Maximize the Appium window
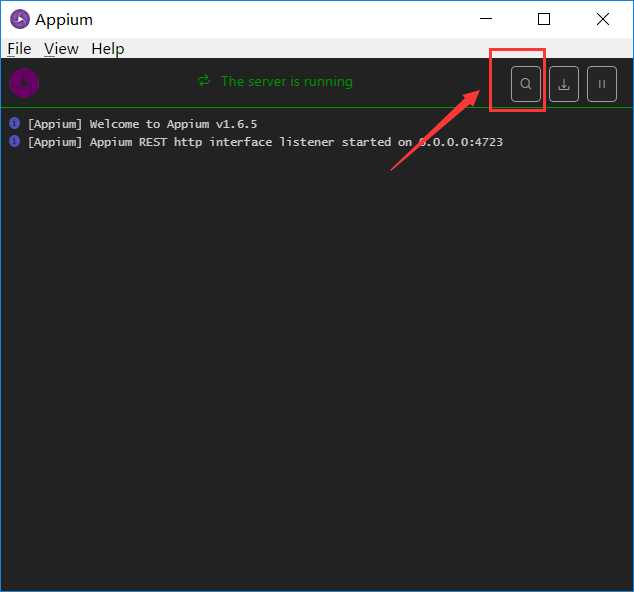Screen dimensions: 634x592 [544, 19]
